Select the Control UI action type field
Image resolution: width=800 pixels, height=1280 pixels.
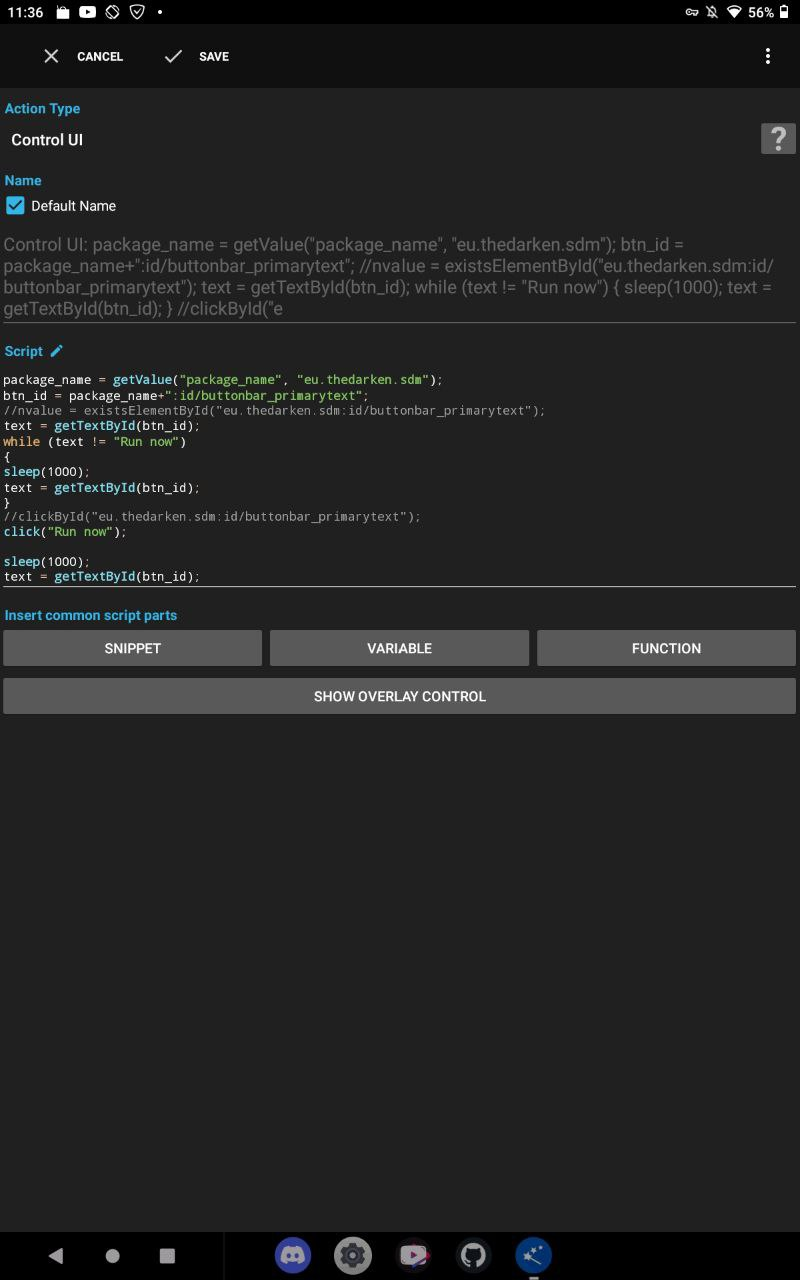[47, 140]
